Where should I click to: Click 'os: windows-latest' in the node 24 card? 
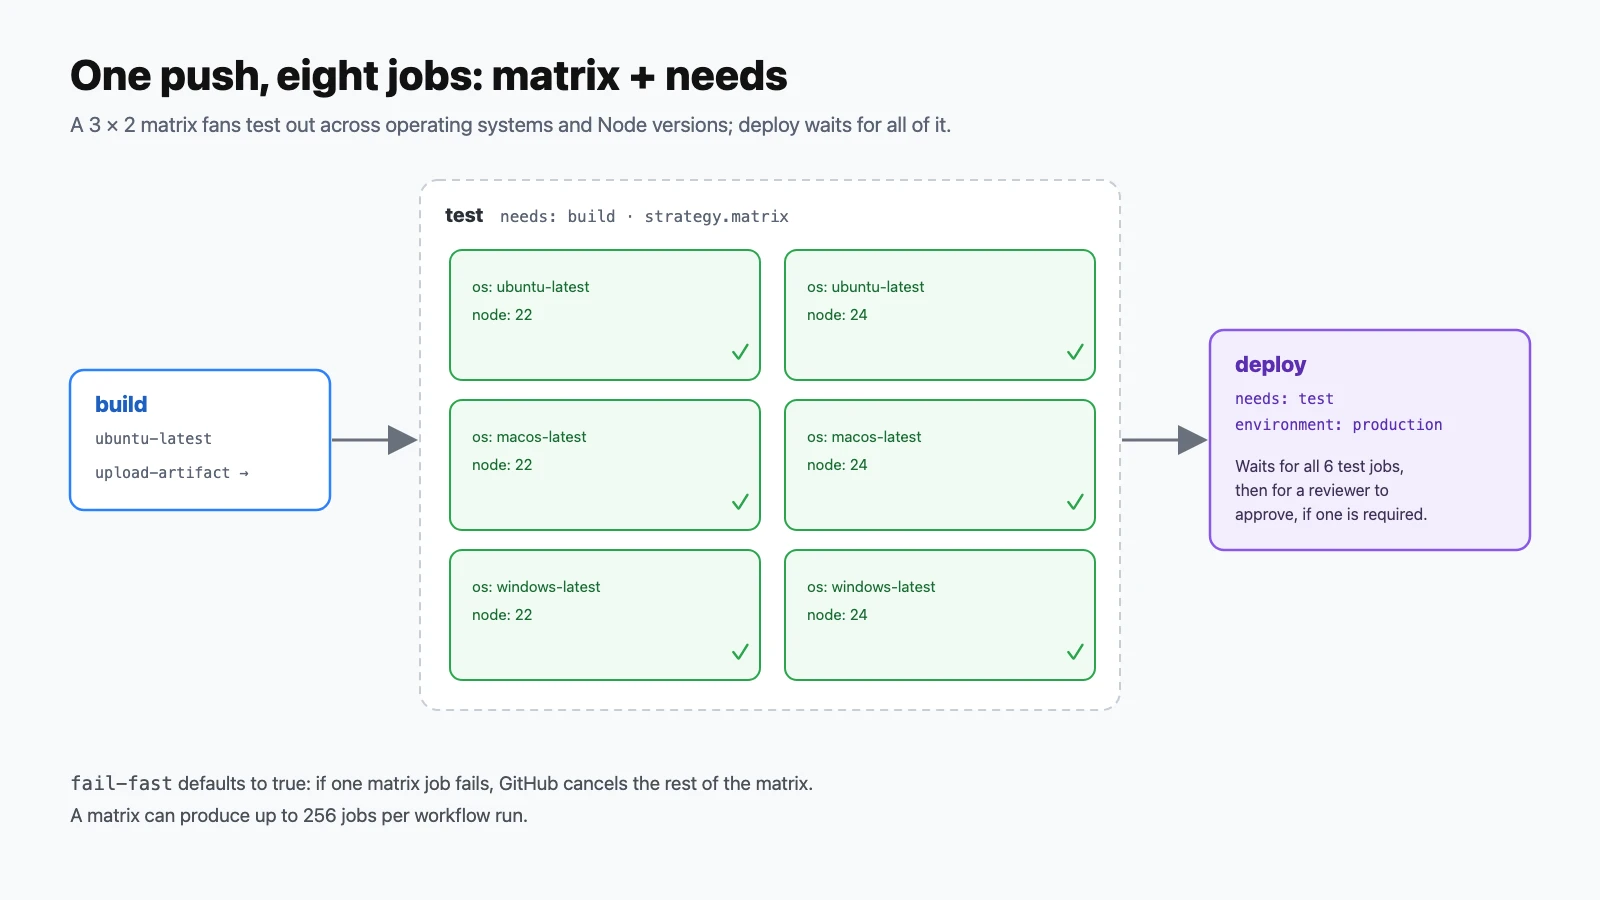click(871, 587)
